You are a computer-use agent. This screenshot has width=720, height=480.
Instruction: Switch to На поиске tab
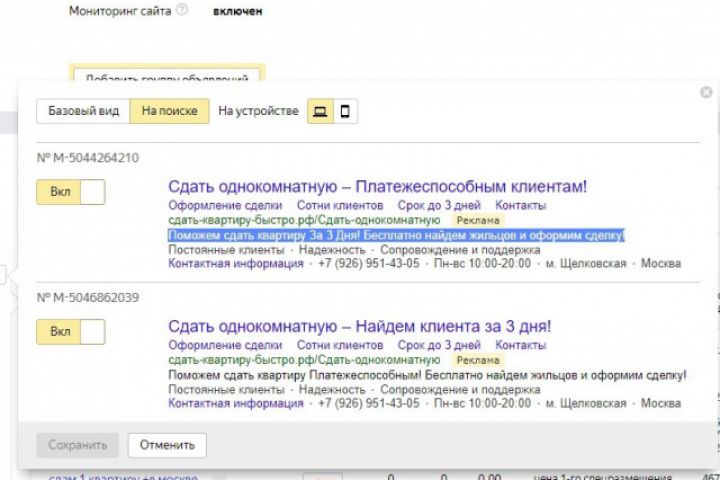169,111
